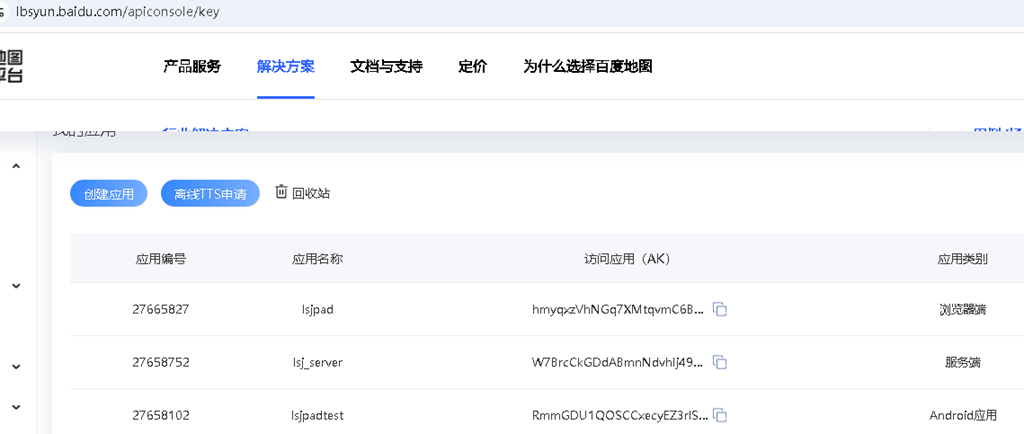Click the 访问应用（AK）column header

tap(626, 259)
